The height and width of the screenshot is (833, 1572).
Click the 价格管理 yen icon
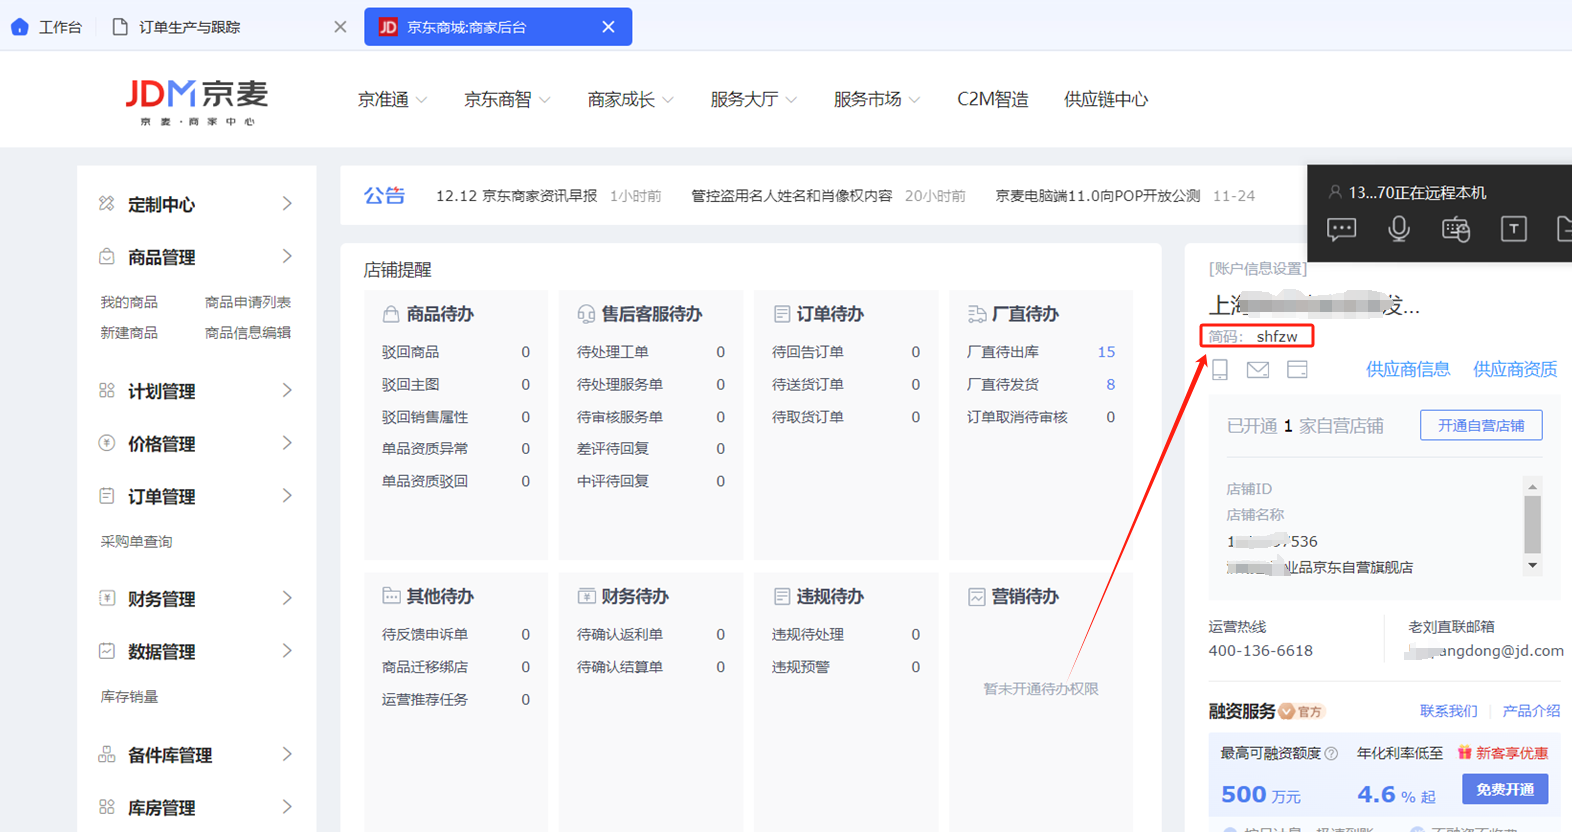pos(107,443)
